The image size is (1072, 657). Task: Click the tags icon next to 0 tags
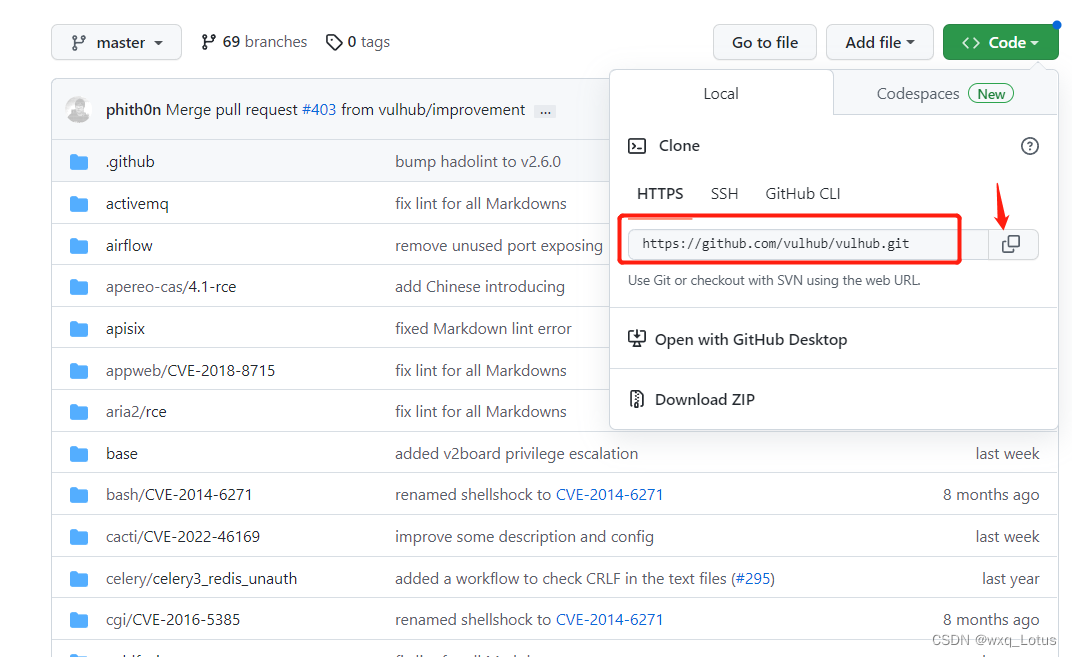pyautogui.click(x=333, y=41)
